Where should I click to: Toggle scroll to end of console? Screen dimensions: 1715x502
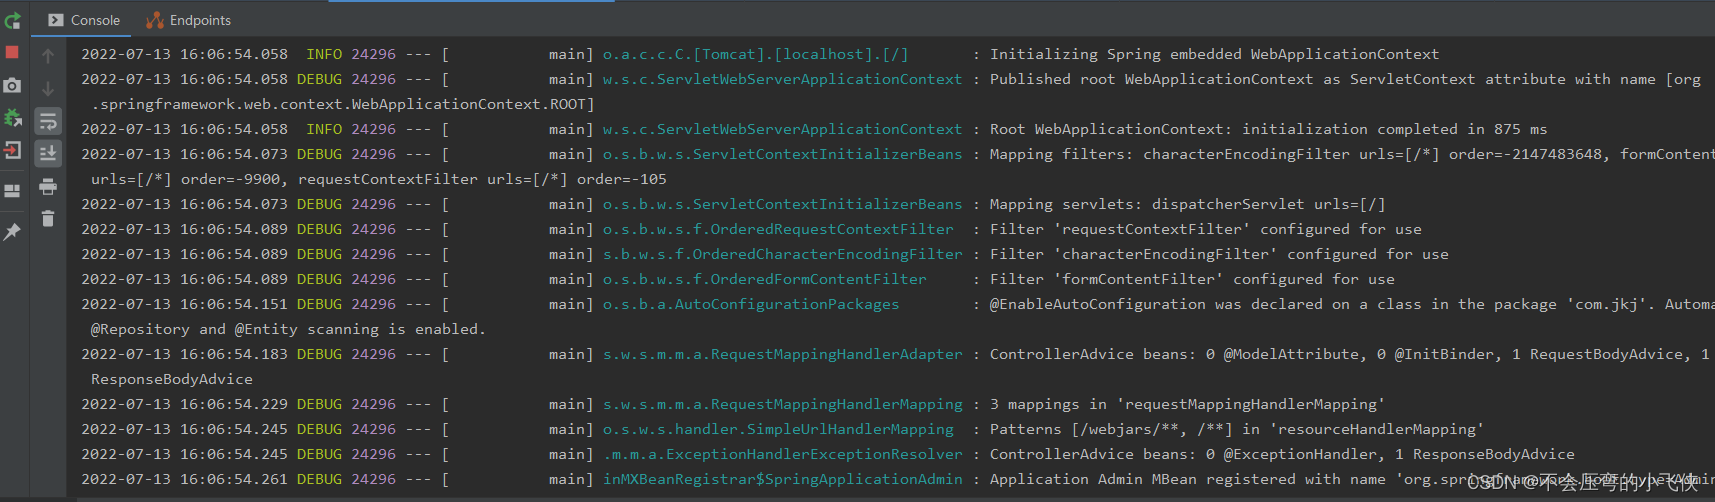point(48,153)
